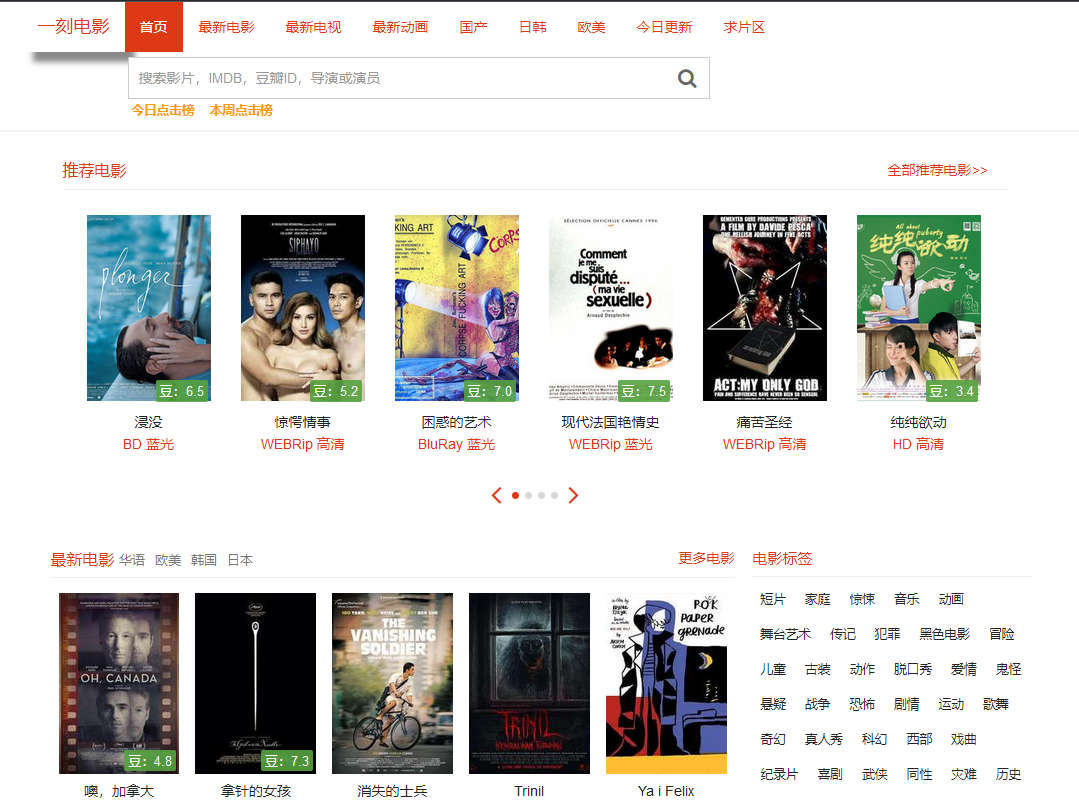Select the 悬疑 movie tag
Viewport: 1079px width, 811px height.
coord(773,704)
